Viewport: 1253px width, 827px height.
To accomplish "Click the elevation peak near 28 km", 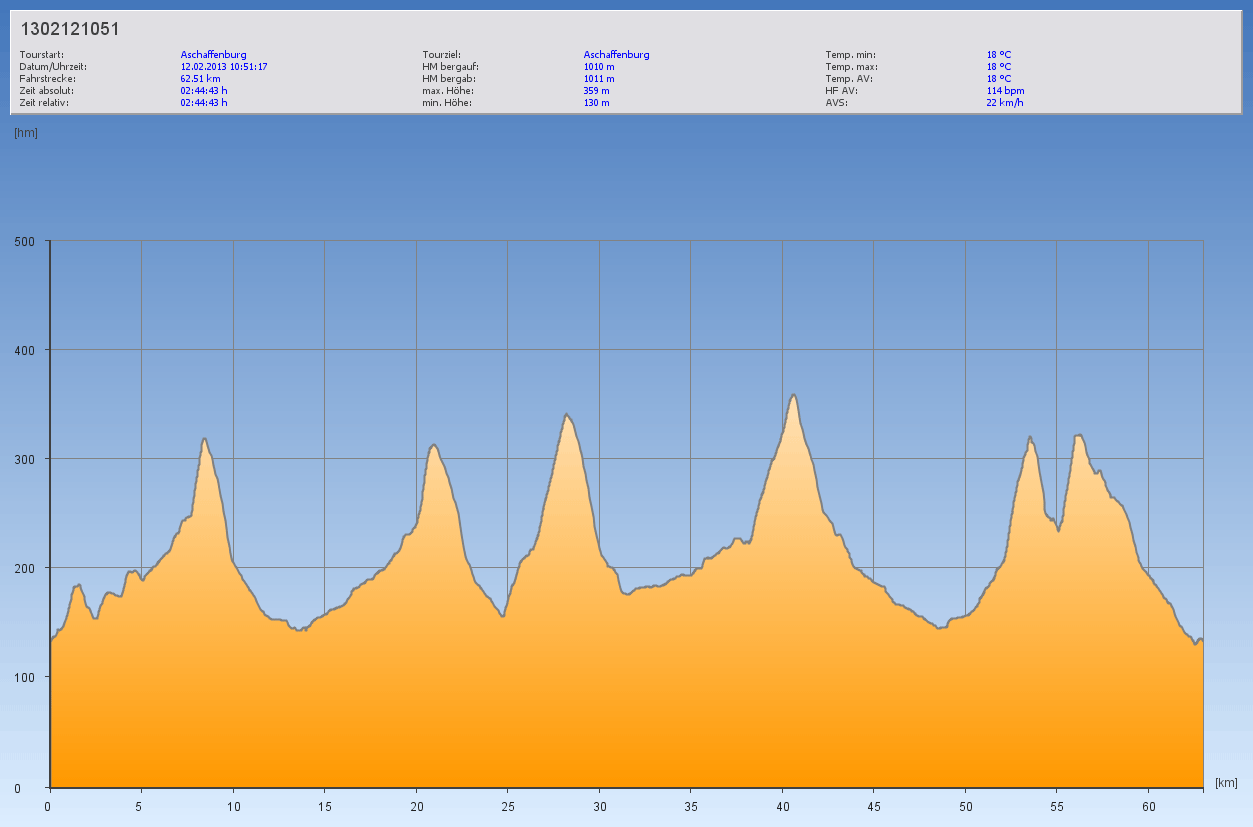I will click(566, 415).
